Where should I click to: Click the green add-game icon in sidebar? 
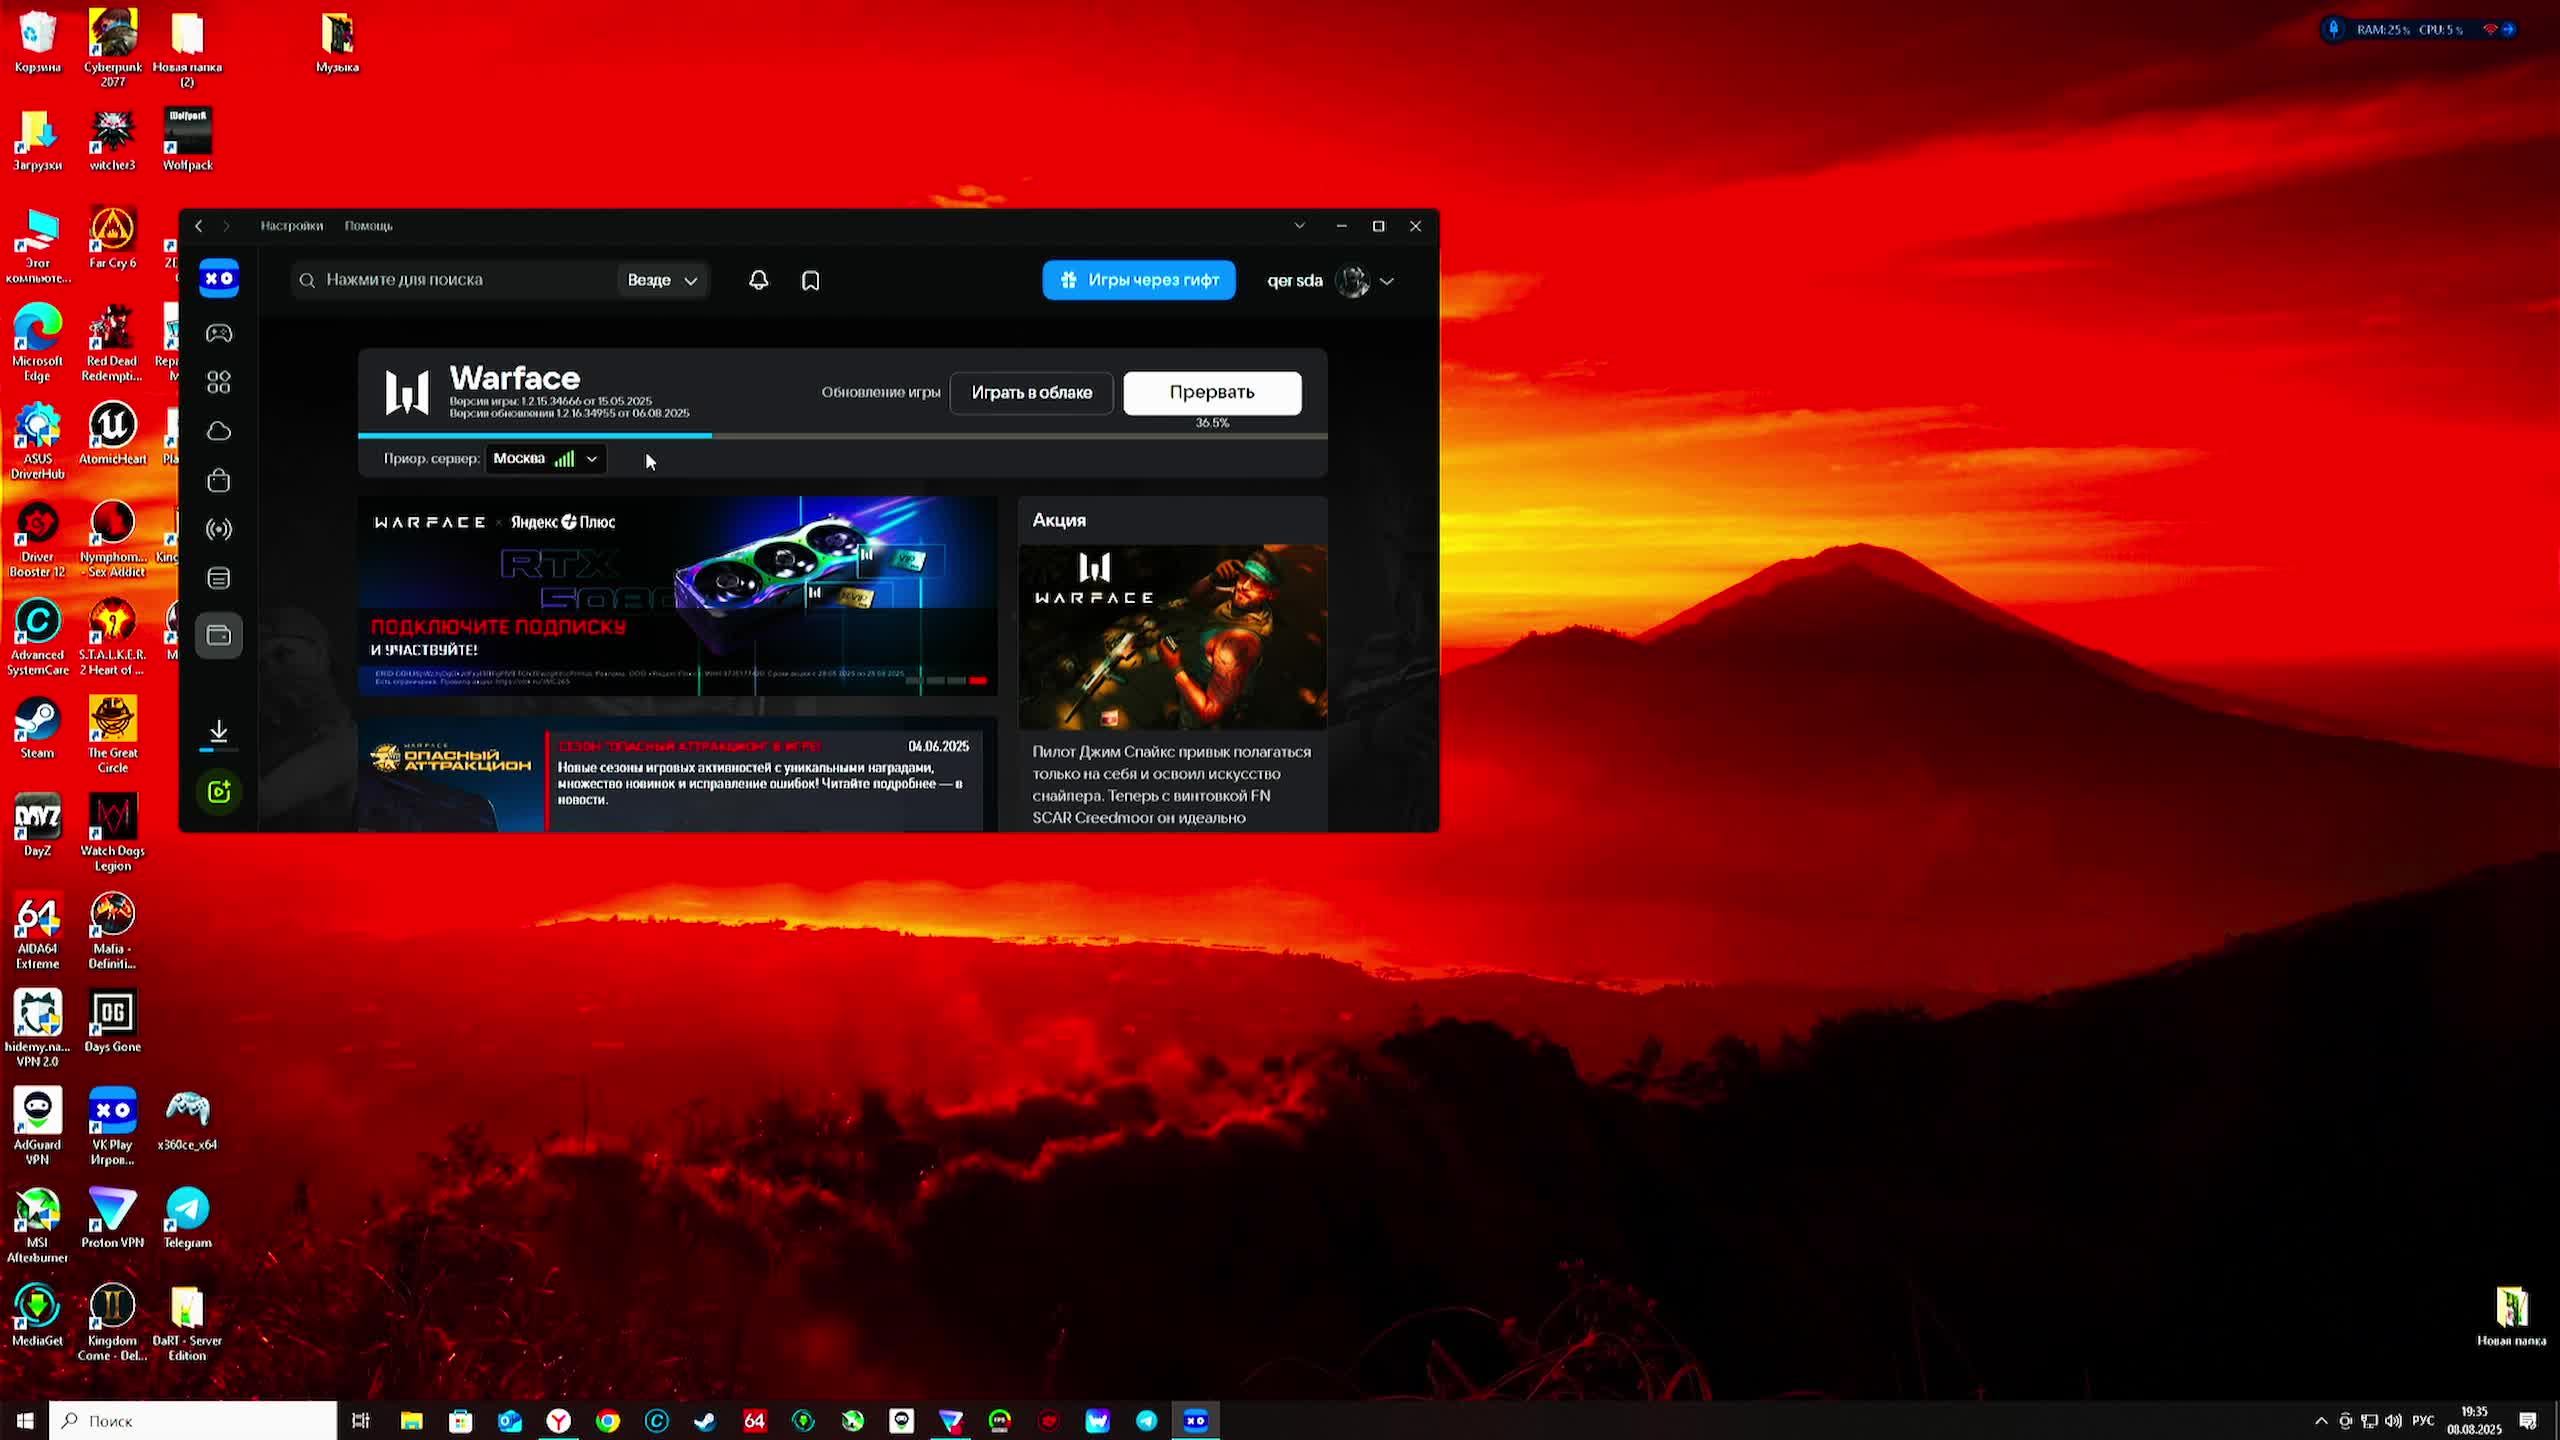(x=218, y=792)
